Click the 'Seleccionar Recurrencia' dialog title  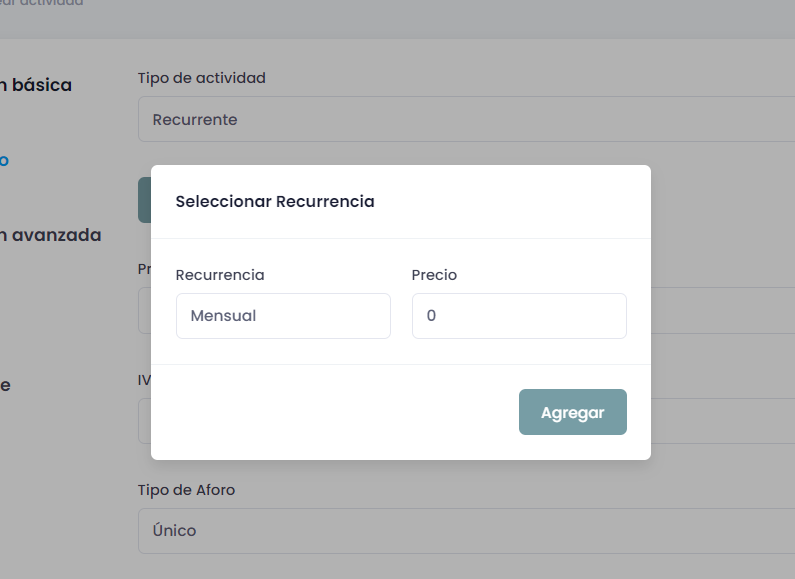tap(275, 202)
